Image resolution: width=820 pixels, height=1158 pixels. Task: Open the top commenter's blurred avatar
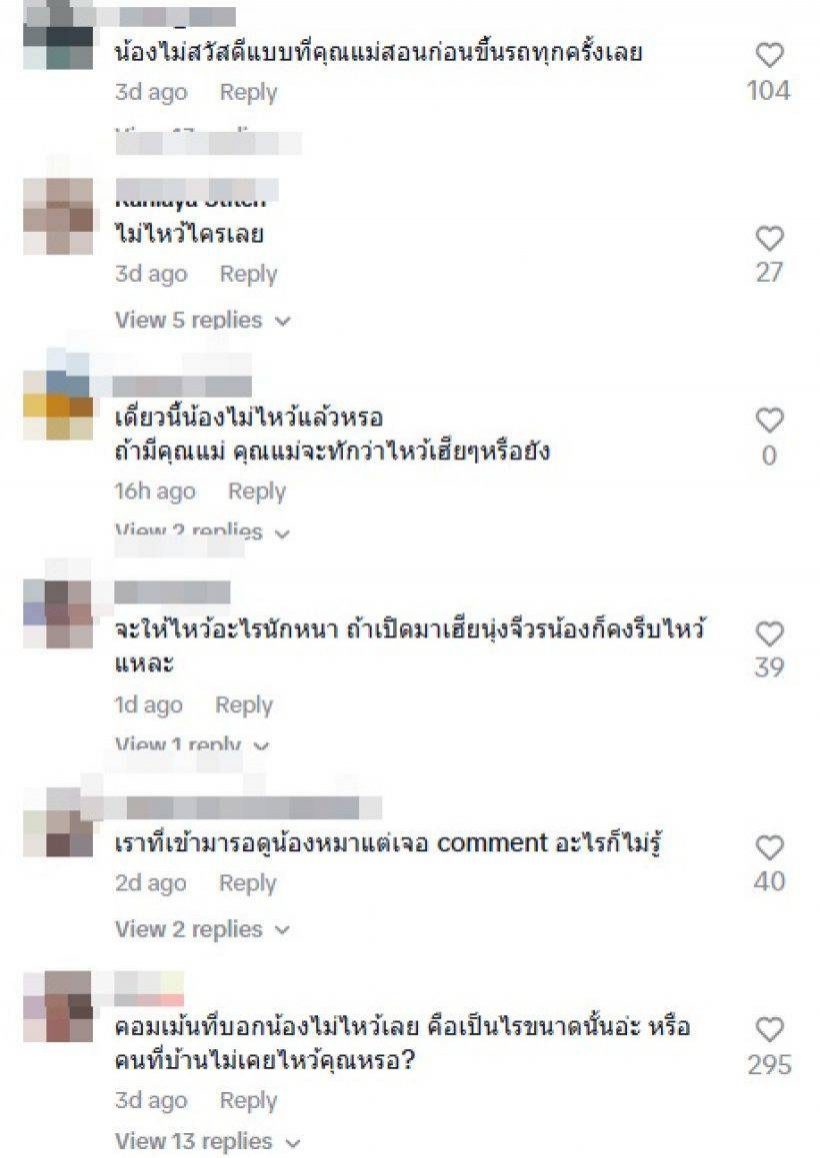(58, 35)
